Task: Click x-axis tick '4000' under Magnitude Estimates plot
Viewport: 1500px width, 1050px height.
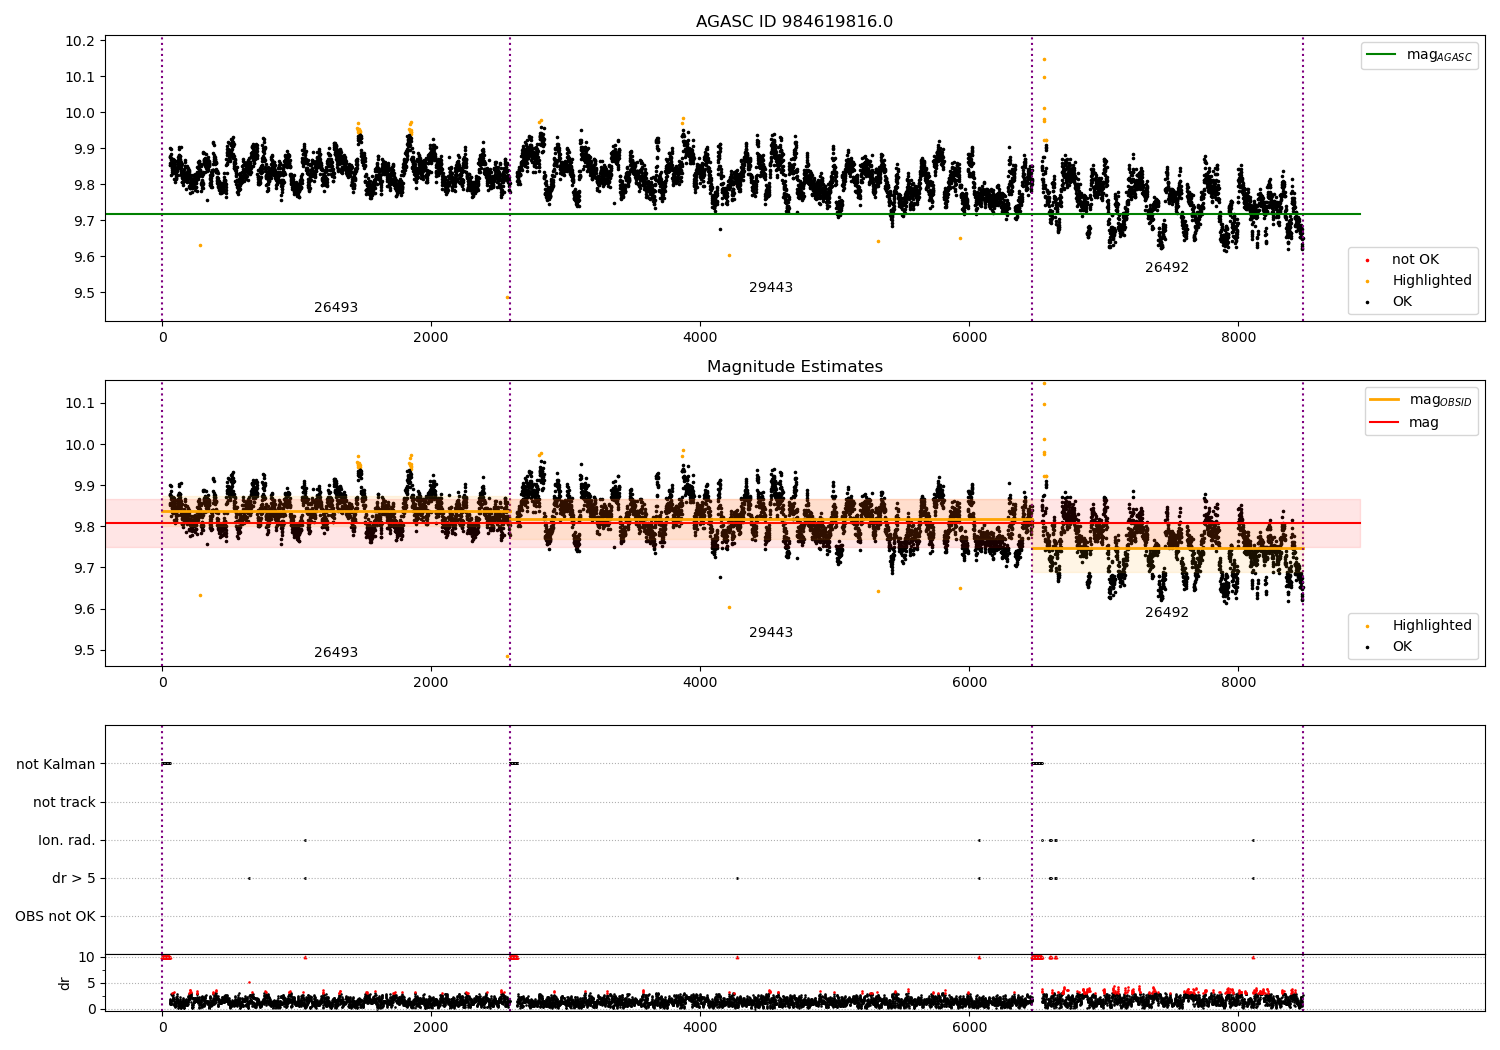Action: pos(700,683)
